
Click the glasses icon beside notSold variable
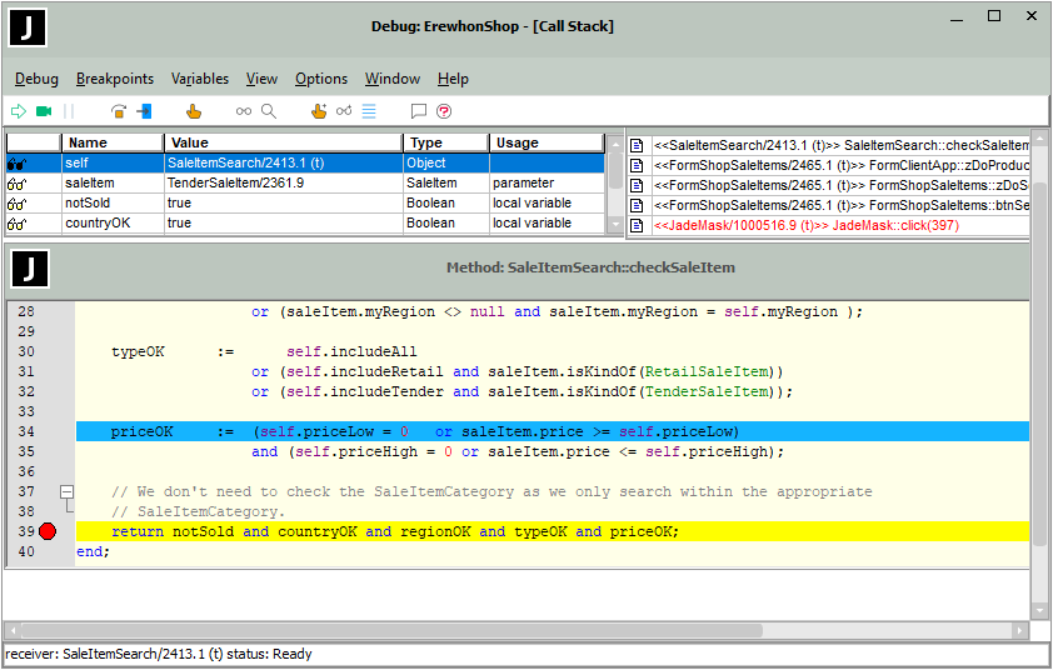[17, 204]
